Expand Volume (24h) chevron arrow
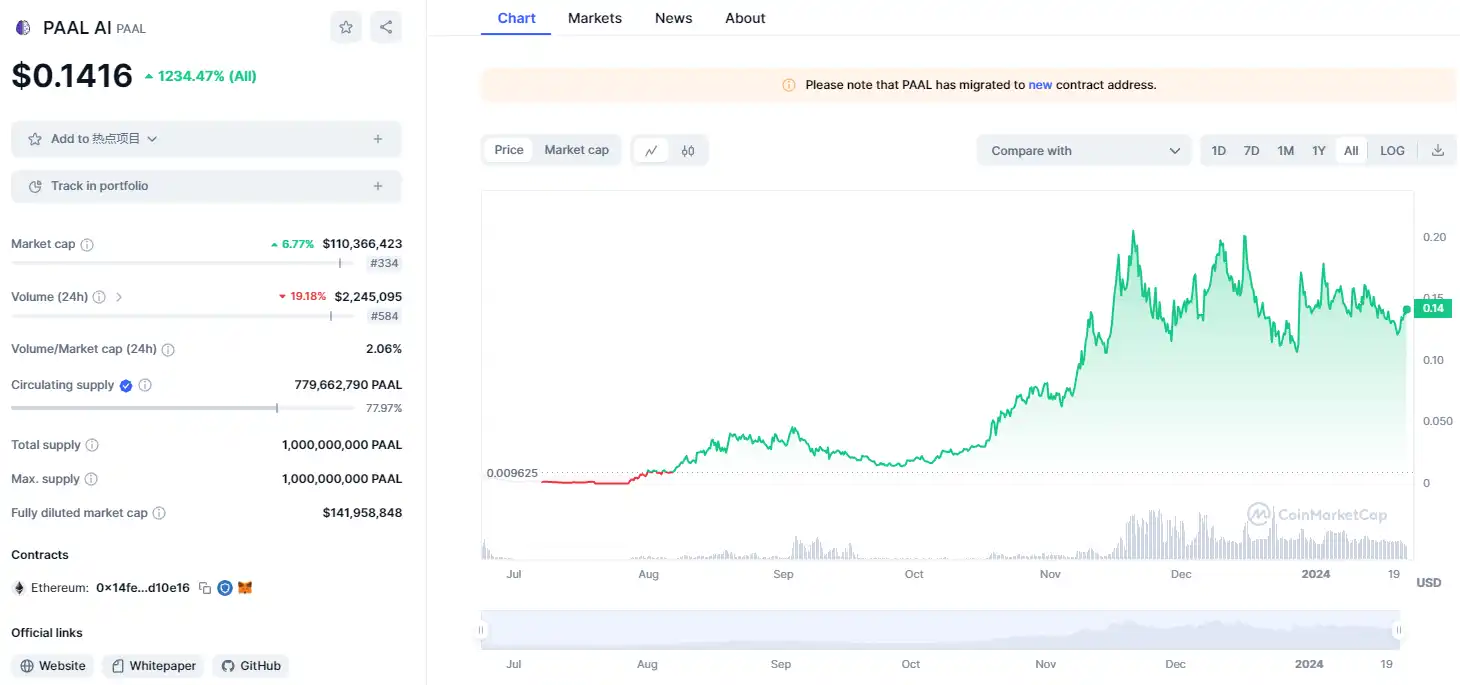The width and height of the screenshot is (1460, 685). click(119, 297)
